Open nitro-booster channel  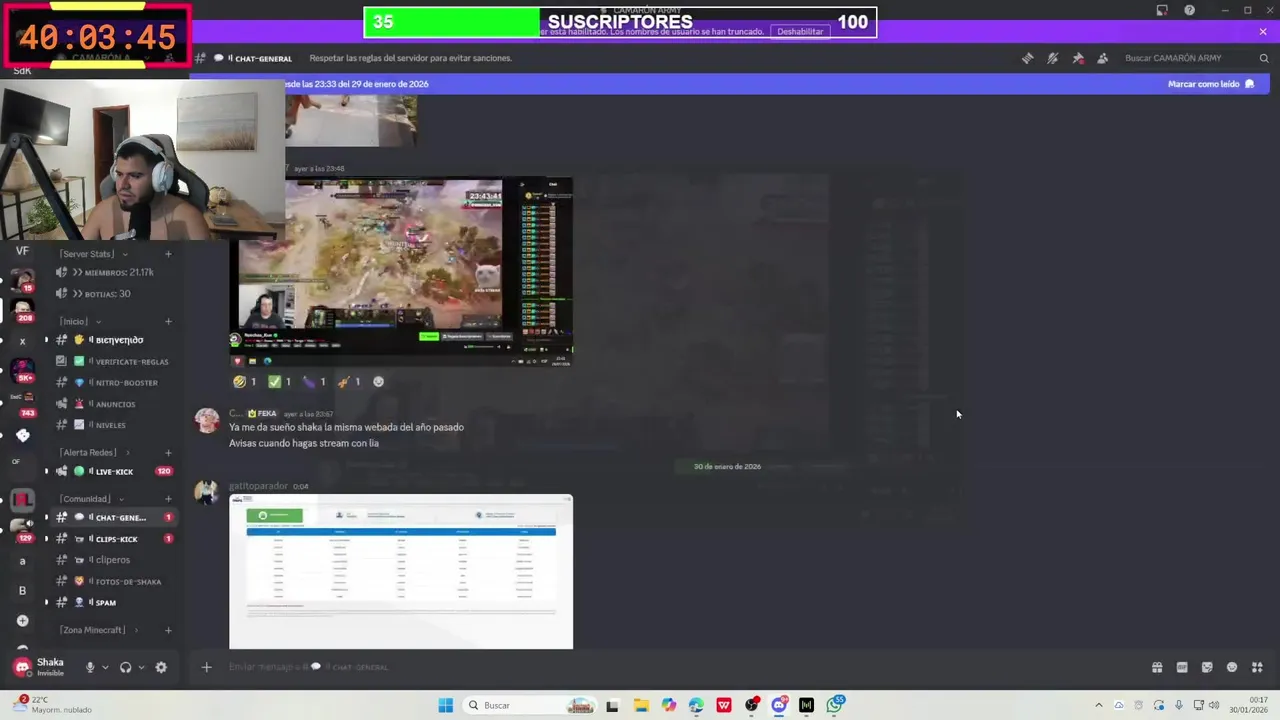point(115,382)
